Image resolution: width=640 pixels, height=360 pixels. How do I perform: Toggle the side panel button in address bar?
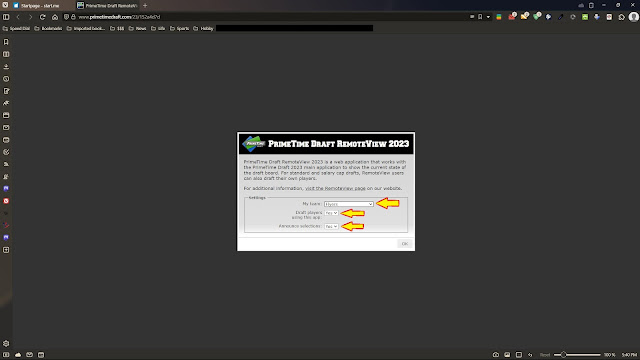pyautogui.click(x=6, y=17)
